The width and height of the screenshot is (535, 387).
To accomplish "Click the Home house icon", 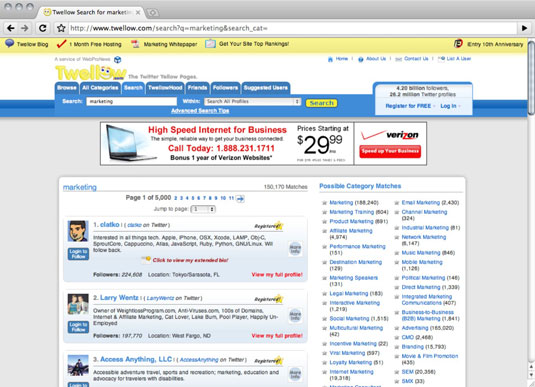I will pyautogui.click(x=330, y=59).
